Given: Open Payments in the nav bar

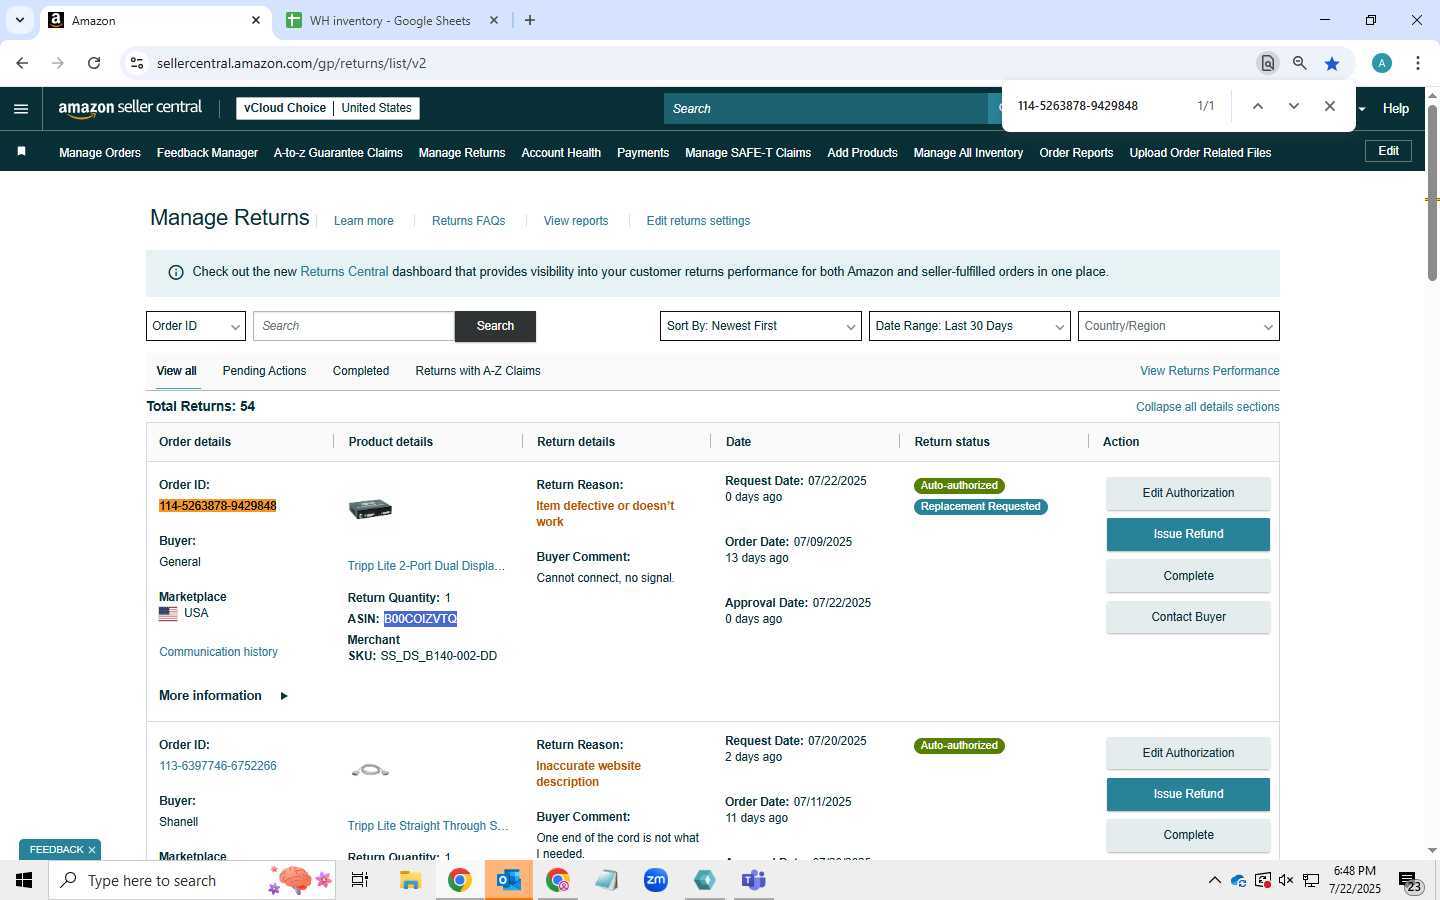Looking at the screenshot, I should pyautogui.click(x=643, y=153).
